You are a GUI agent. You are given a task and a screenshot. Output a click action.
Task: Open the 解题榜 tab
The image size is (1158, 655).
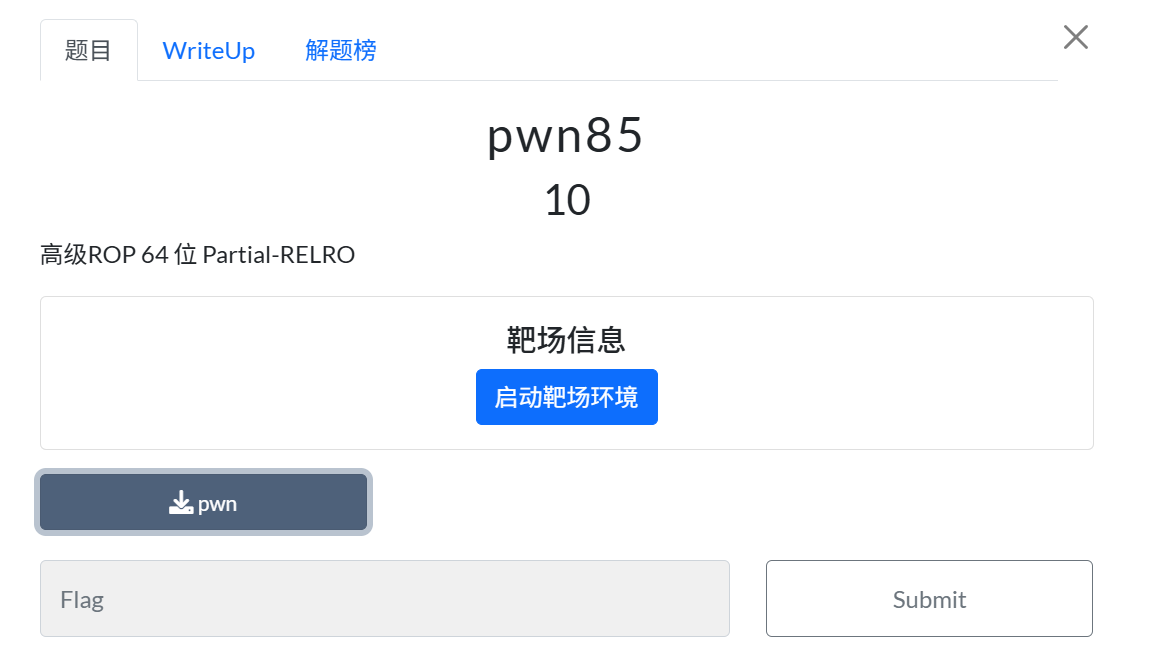coord(340,51)
